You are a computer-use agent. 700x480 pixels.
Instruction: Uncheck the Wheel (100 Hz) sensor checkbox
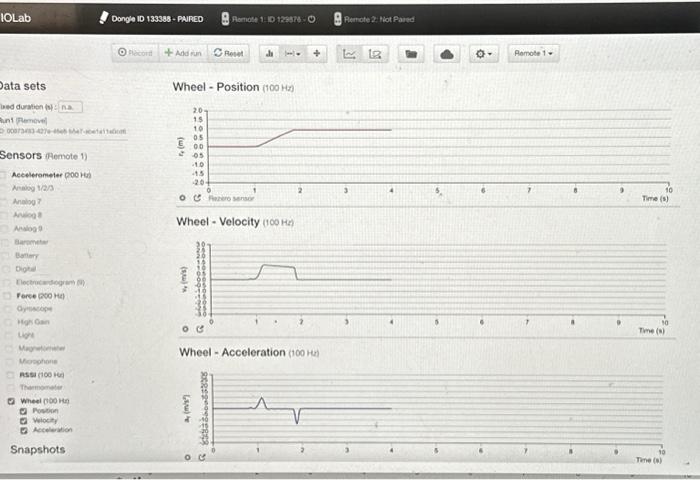pos(11,401)
